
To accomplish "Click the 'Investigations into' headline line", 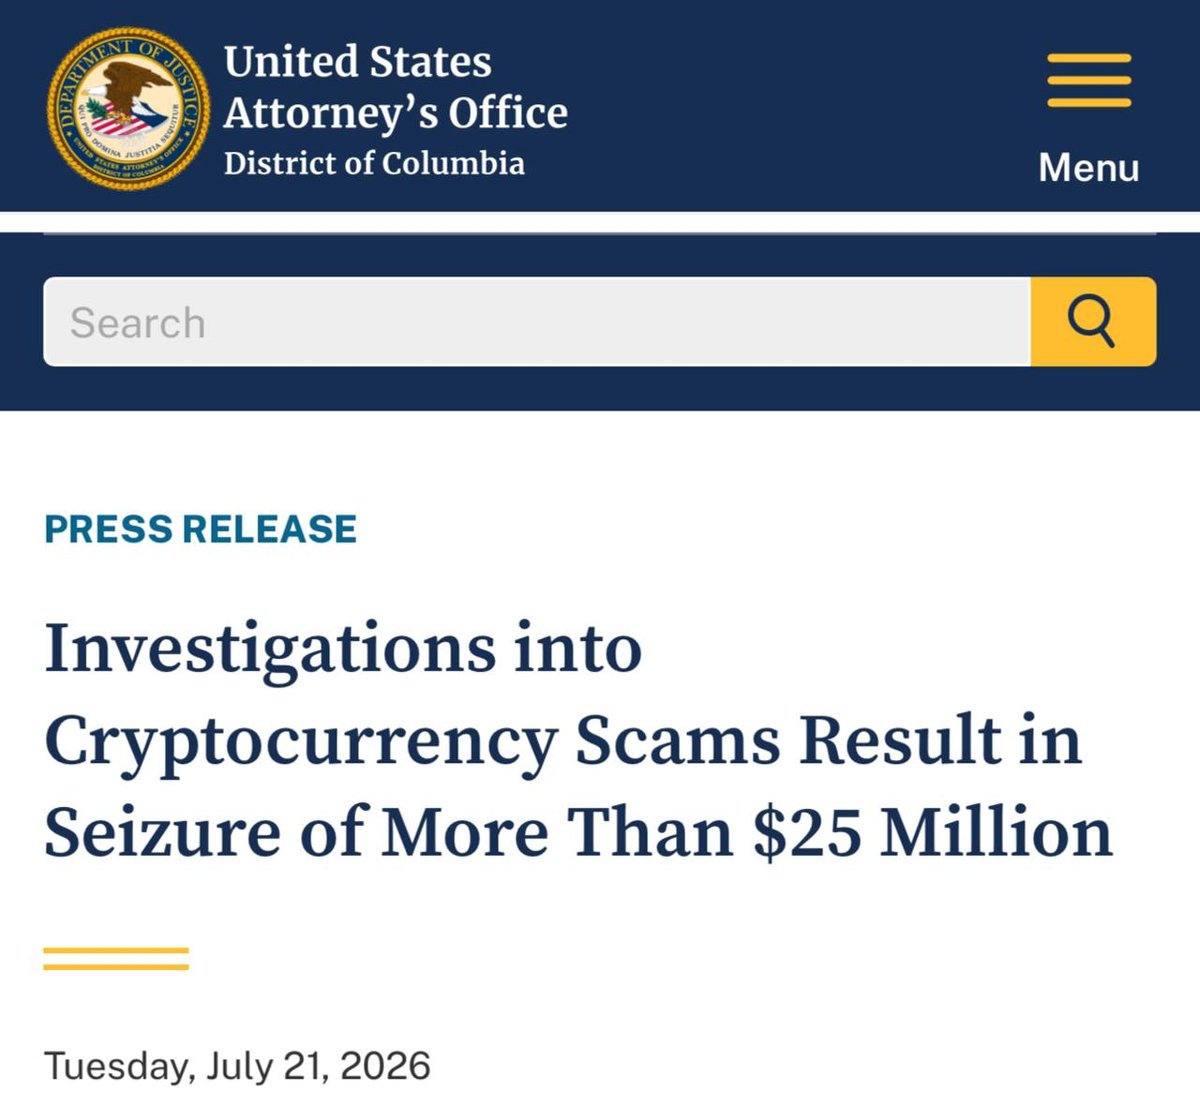I will click(x=343, y=648).
